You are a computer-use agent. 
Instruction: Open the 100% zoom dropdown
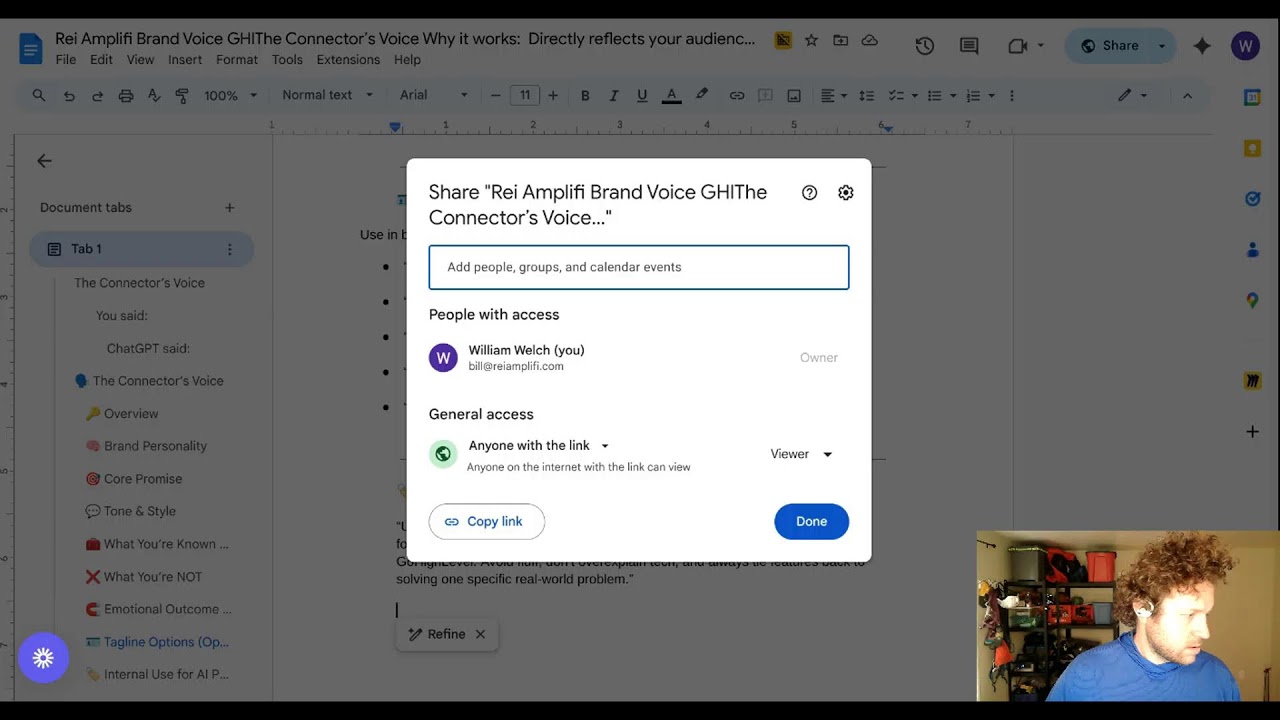point(230,96)
